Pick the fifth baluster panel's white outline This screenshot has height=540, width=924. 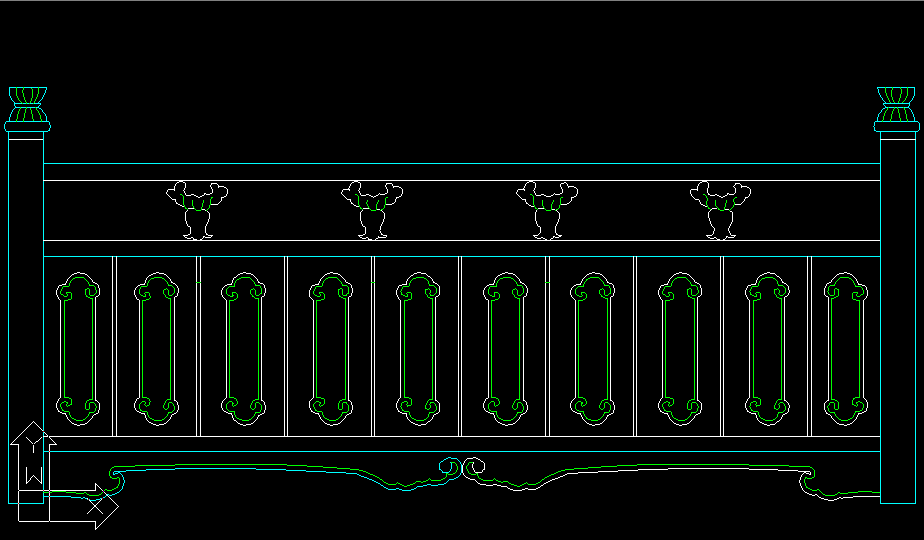tap(418, 348)
